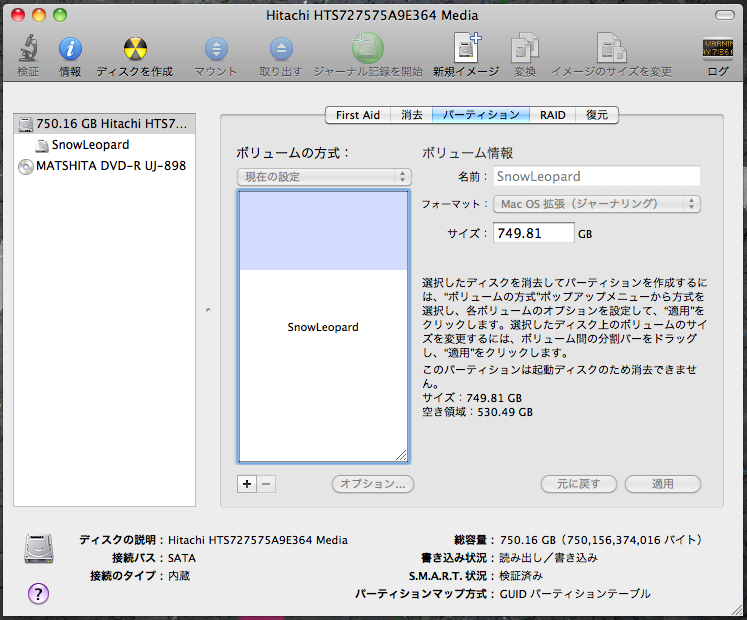
Task: Select MATSHITA DVD-R UJ-898 drive in sidebar
Action: pyautogui.click(x=104, y=166)
